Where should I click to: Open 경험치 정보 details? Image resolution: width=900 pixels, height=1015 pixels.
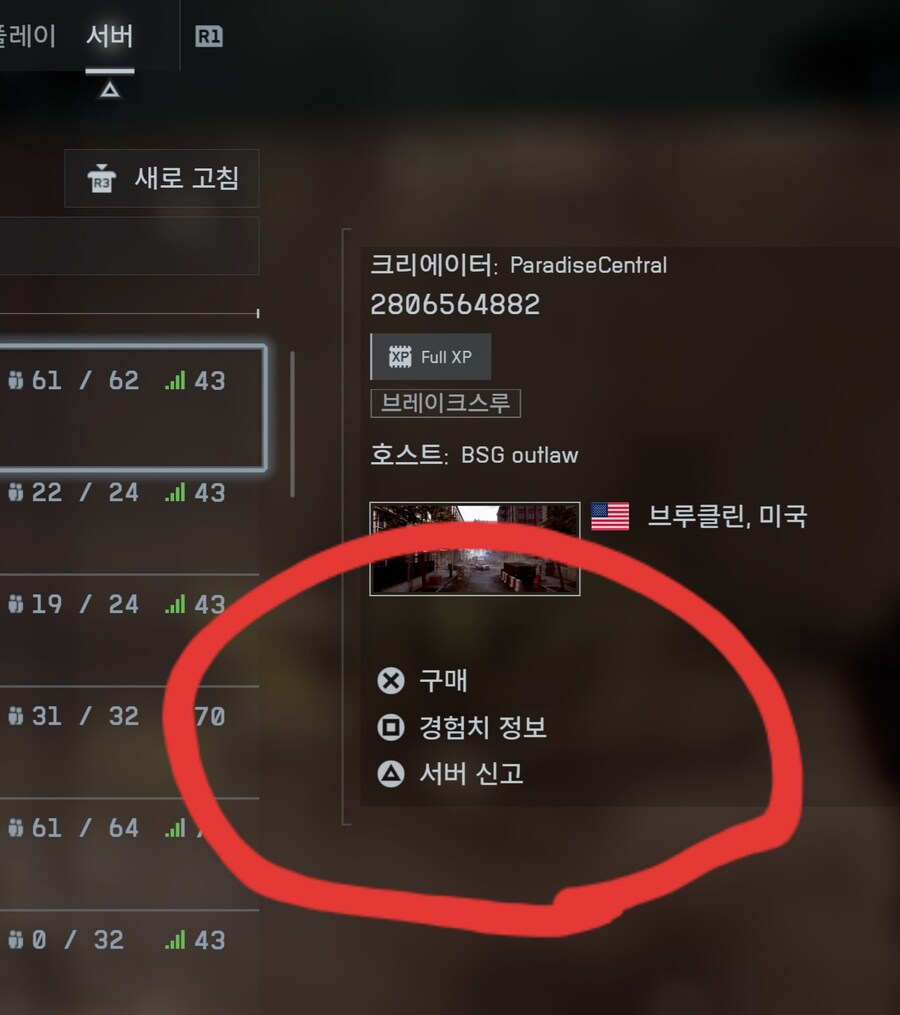point(482,728)
